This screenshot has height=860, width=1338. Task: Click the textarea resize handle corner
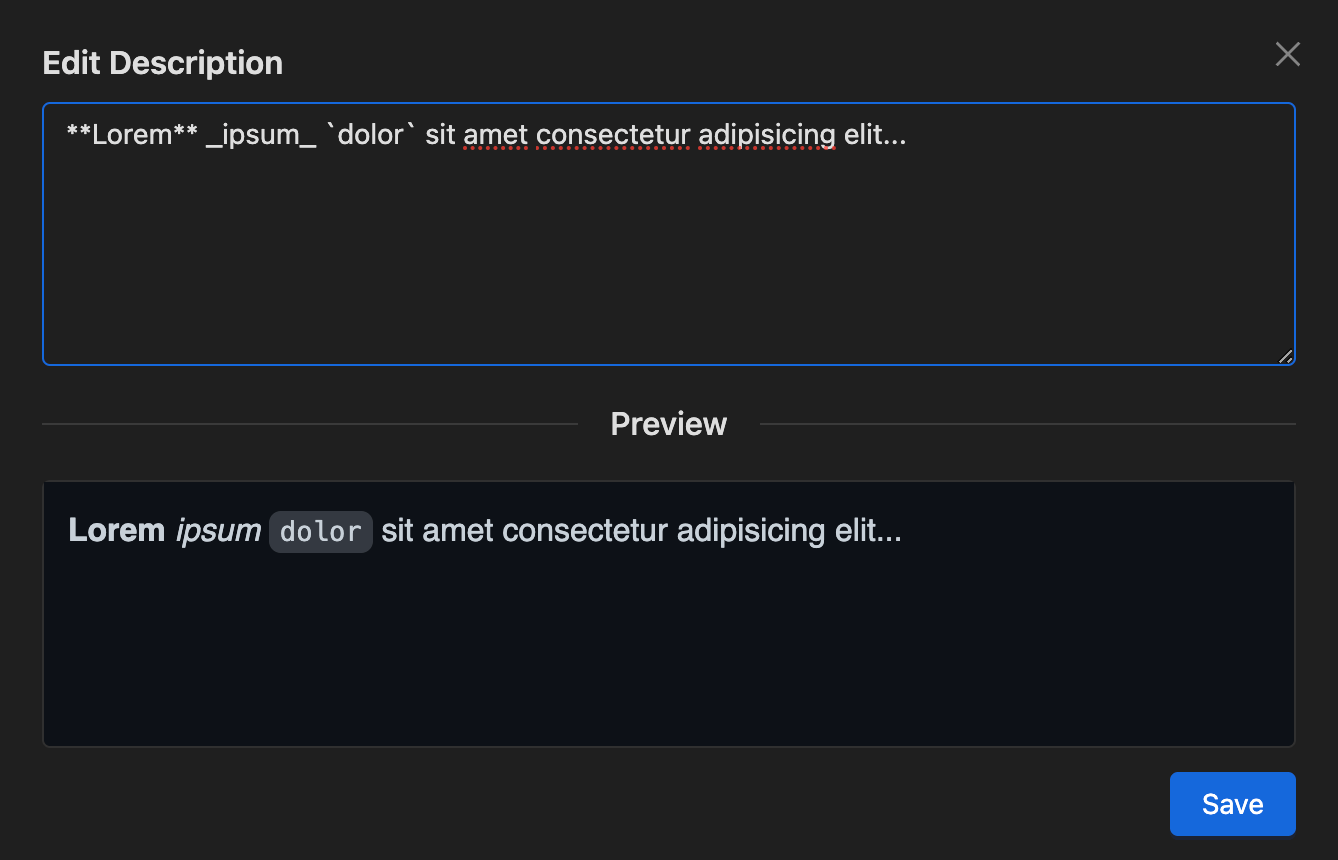pyautogui.click(x=1285, y=355)
